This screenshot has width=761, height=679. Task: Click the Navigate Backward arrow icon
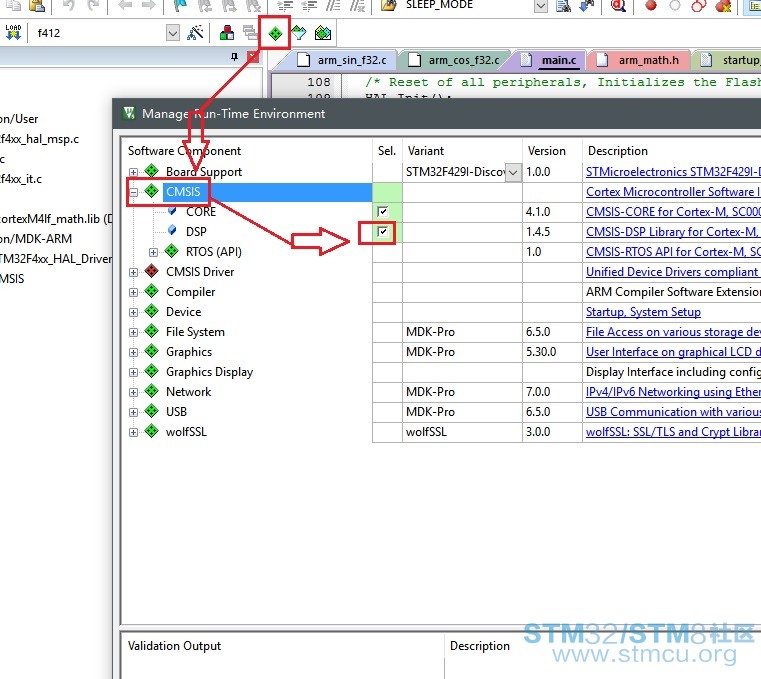tap(126, 5)
